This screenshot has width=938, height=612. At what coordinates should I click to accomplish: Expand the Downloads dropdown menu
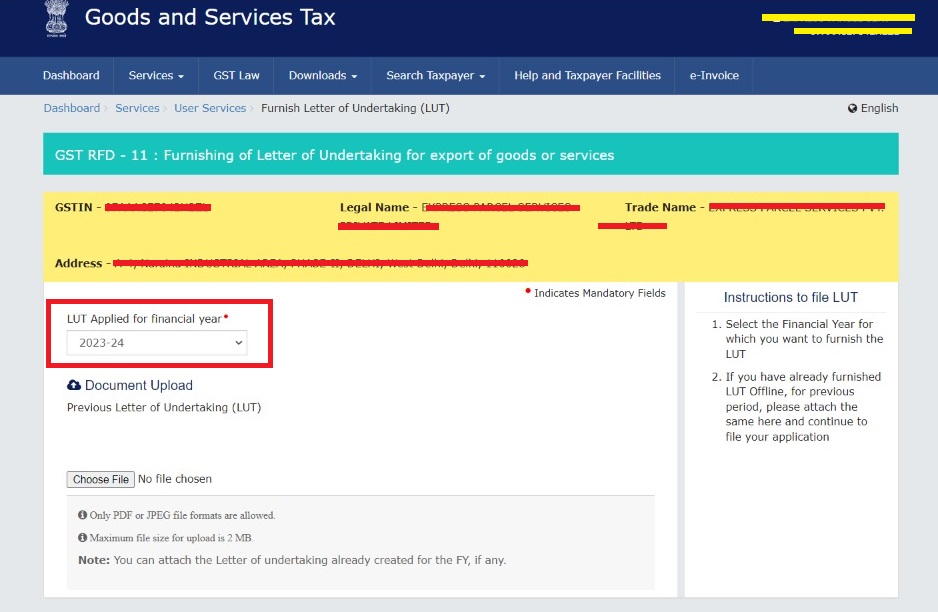[322, 75]
